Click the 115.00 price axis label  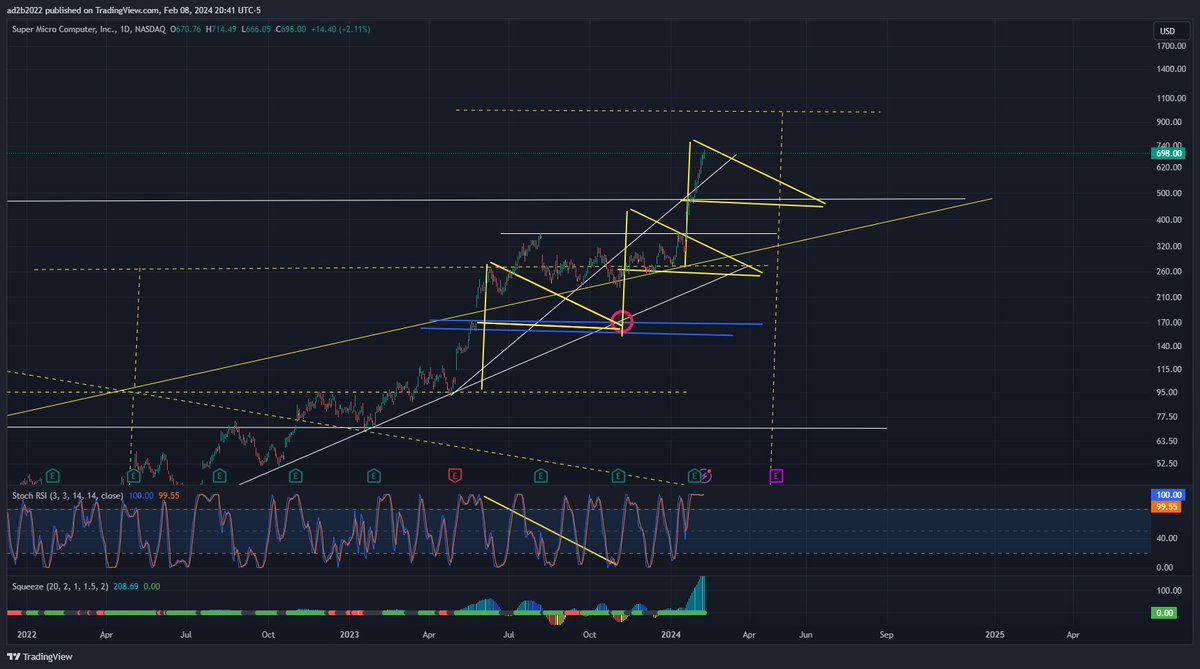[1169, 369]
